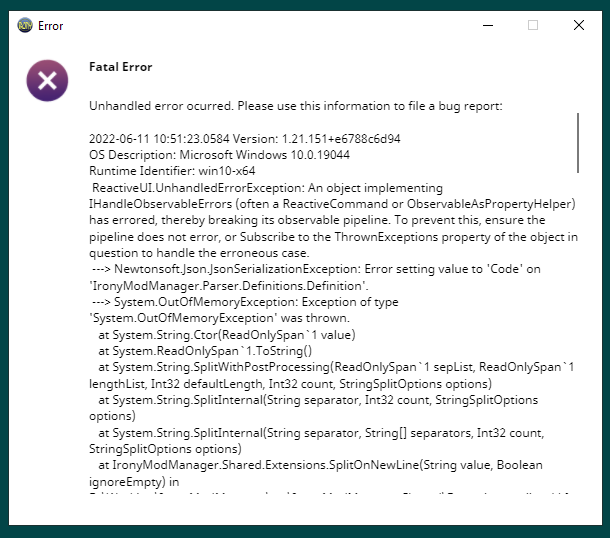The height and width of the screenshot is (538, 610).
Task: Click the error text vertical scrollbar thumb
Action: coord(578,143)
